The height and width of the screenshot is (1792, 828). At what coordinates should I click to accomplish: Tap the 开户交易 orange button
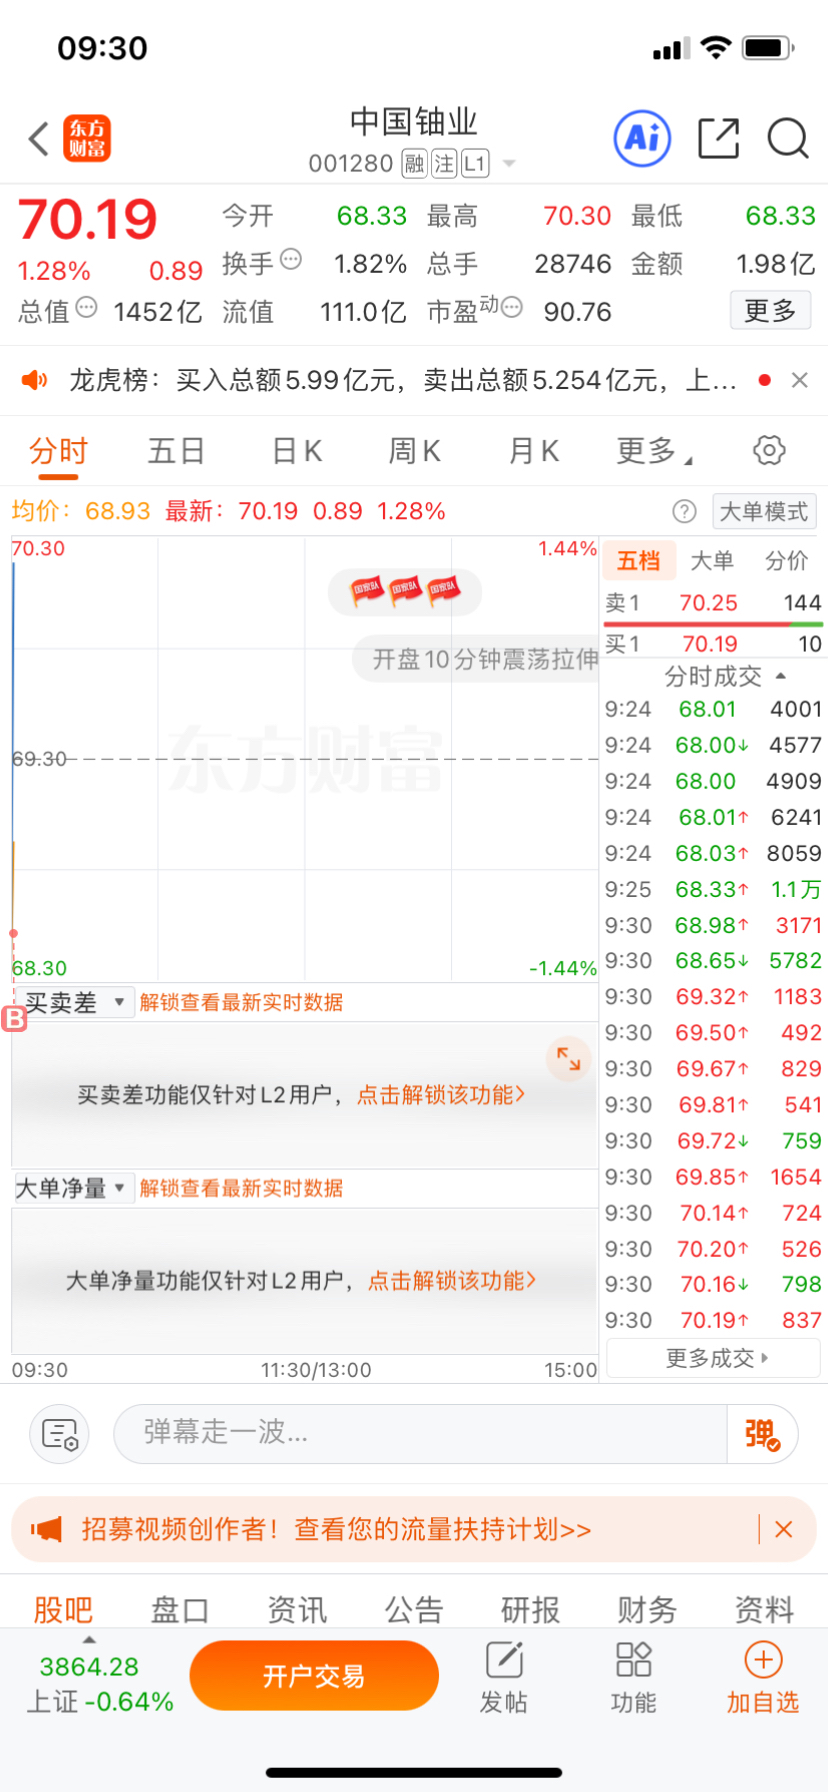coord(314,1676)
